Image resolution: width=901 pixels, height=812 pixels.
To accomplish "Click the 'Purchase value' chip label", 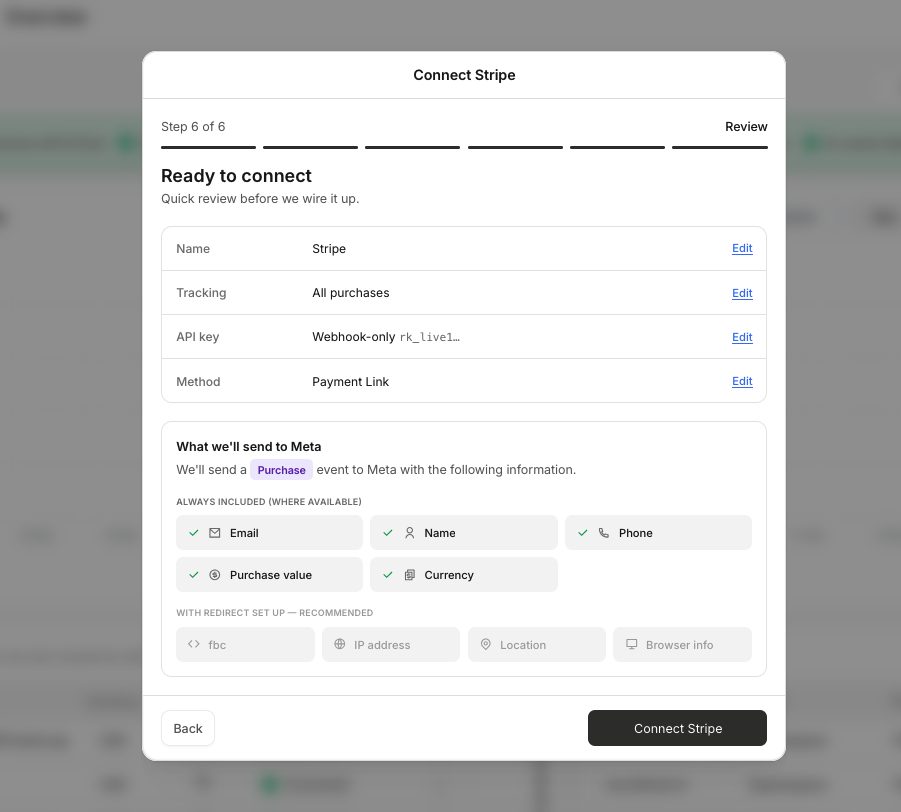I will (271, 575).
